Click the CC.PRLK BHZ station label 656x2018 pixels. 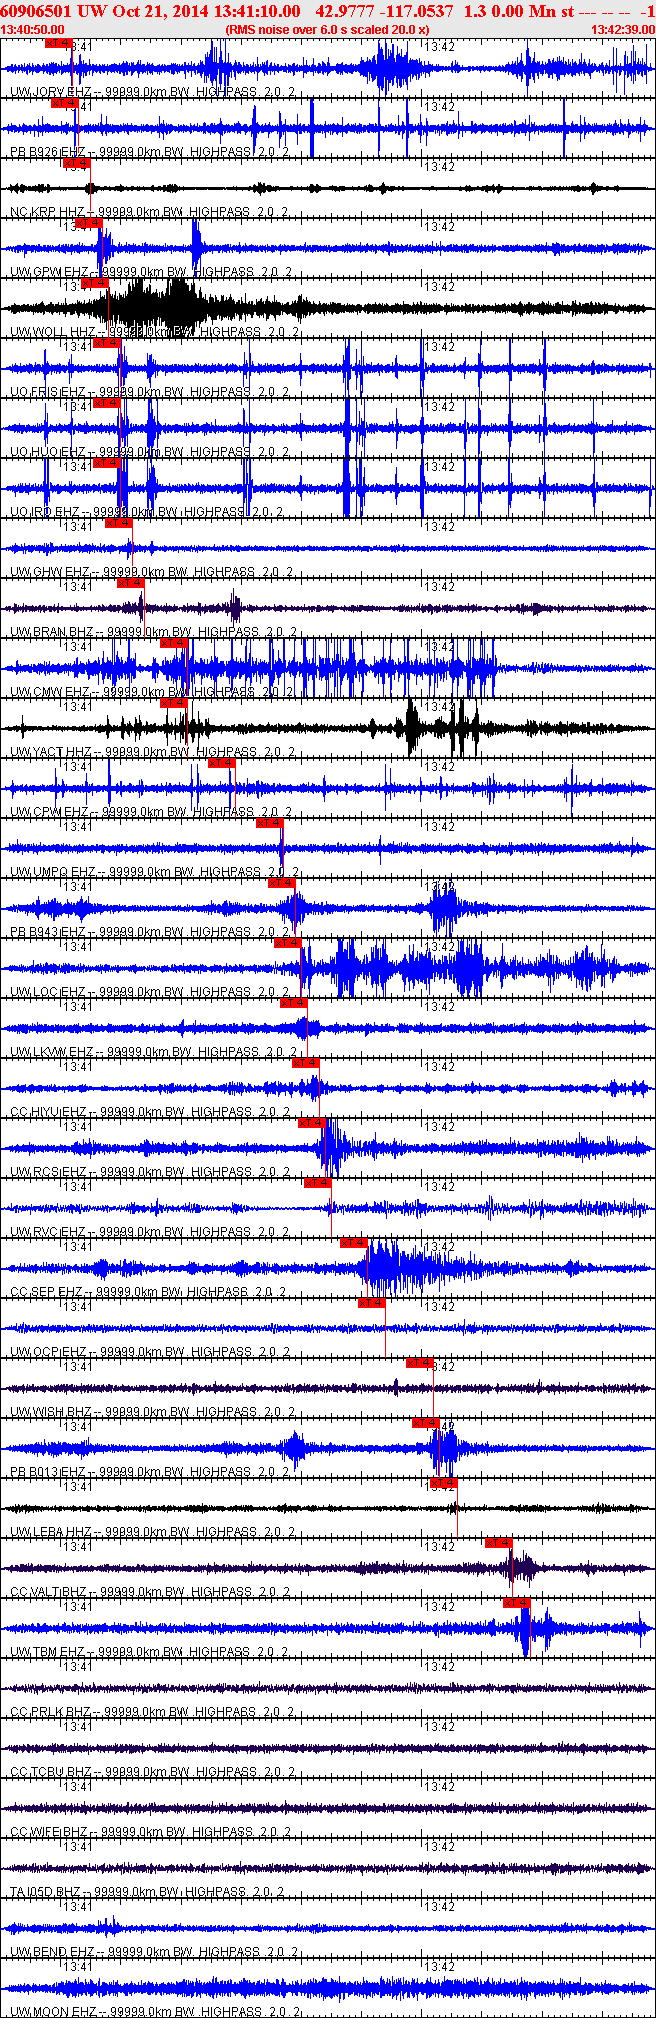[x=50, y=1712]
